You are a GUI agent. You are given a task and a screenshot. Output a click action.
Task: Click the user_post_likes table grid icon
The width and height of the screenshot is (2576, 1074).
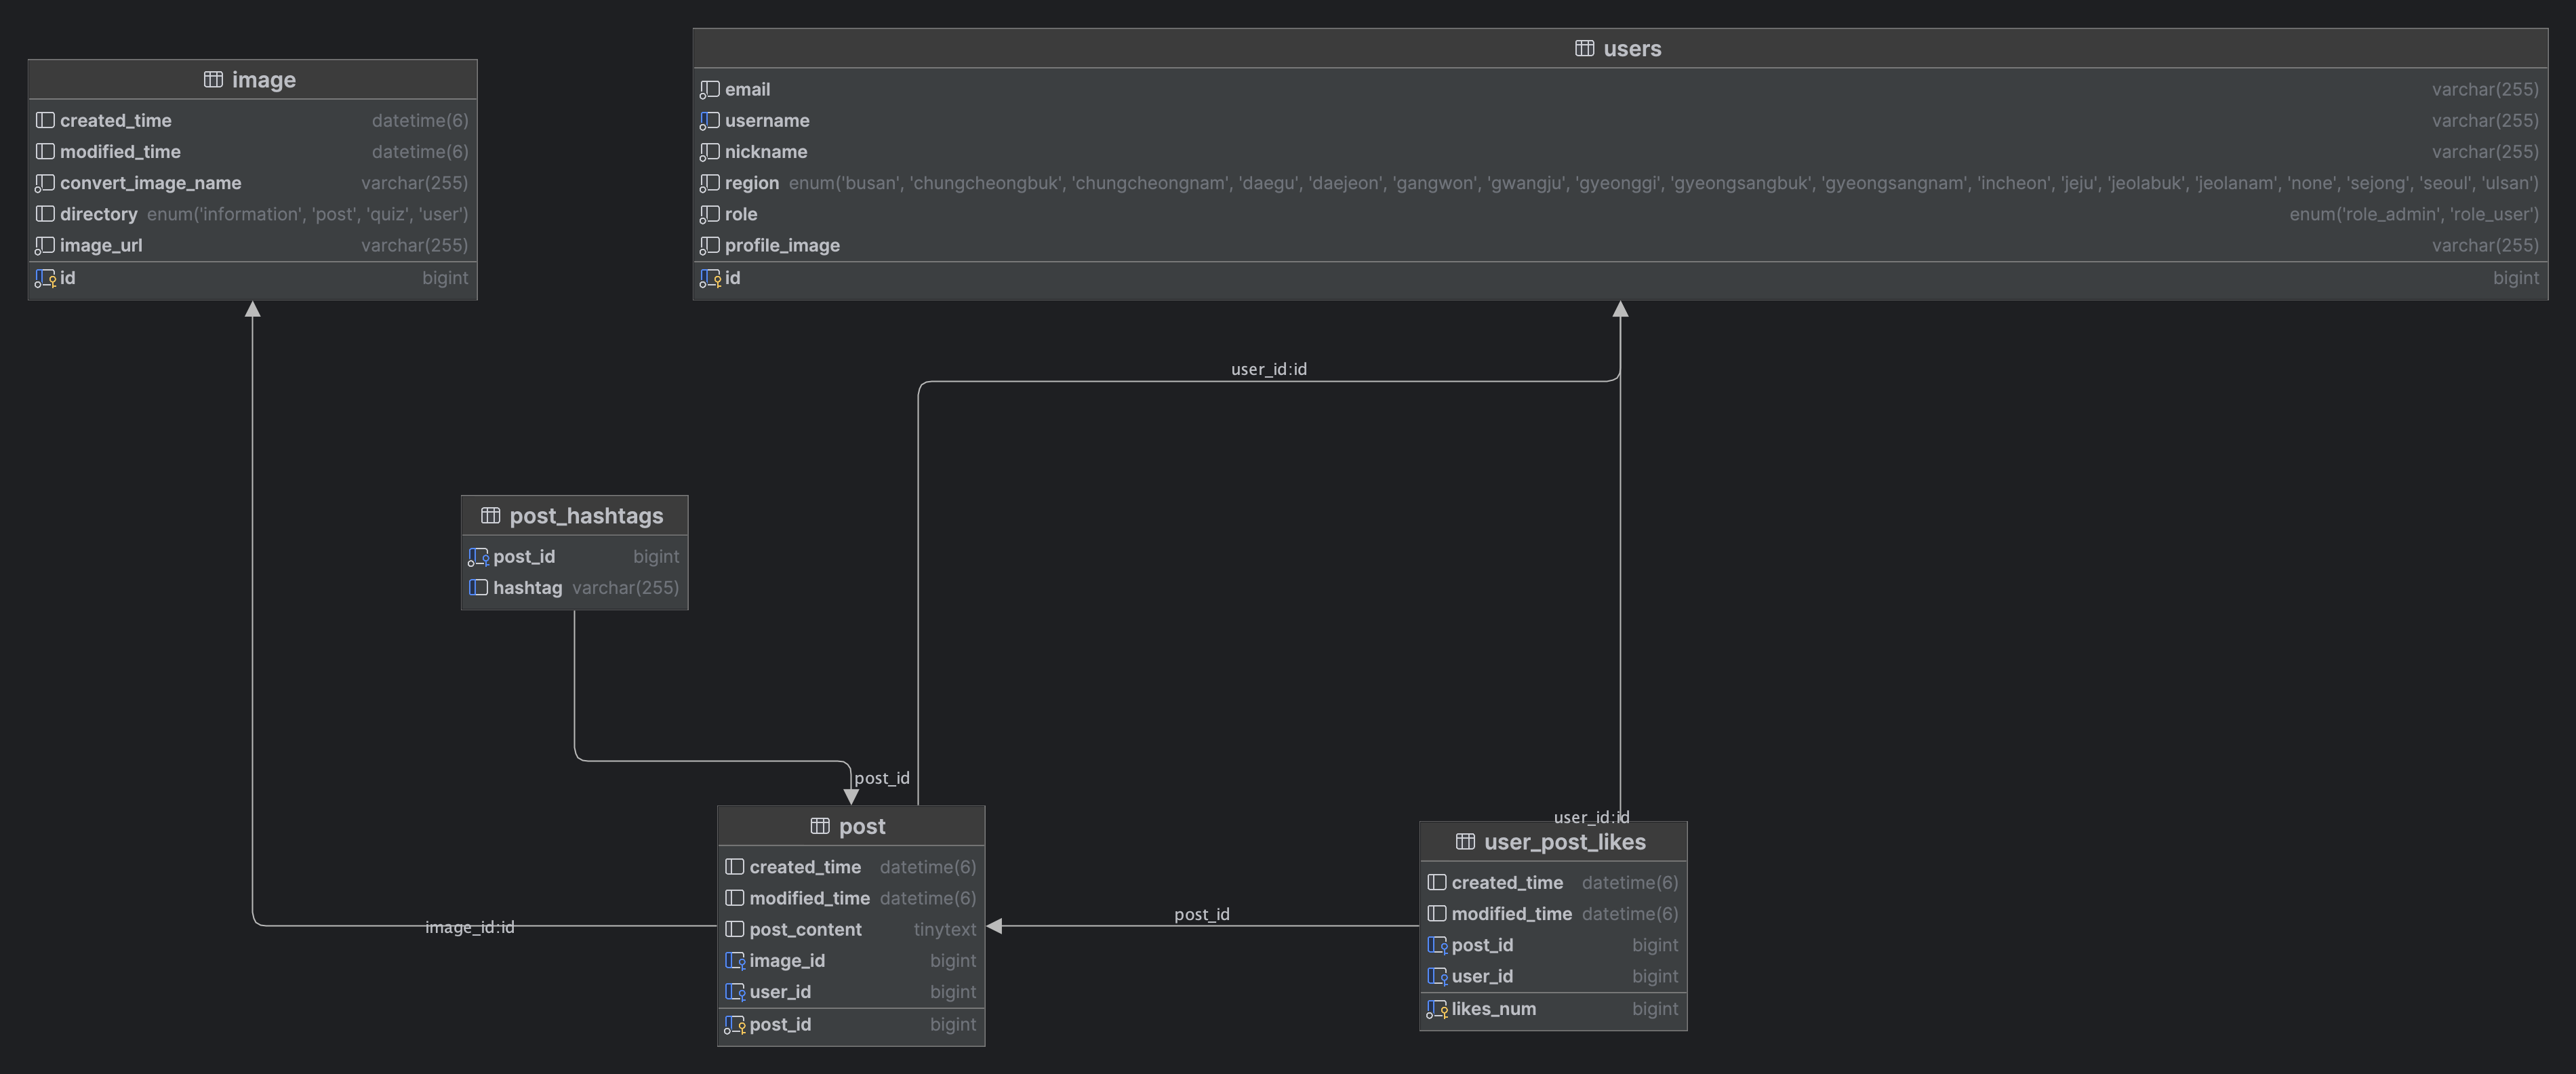tap(1464, 841)
